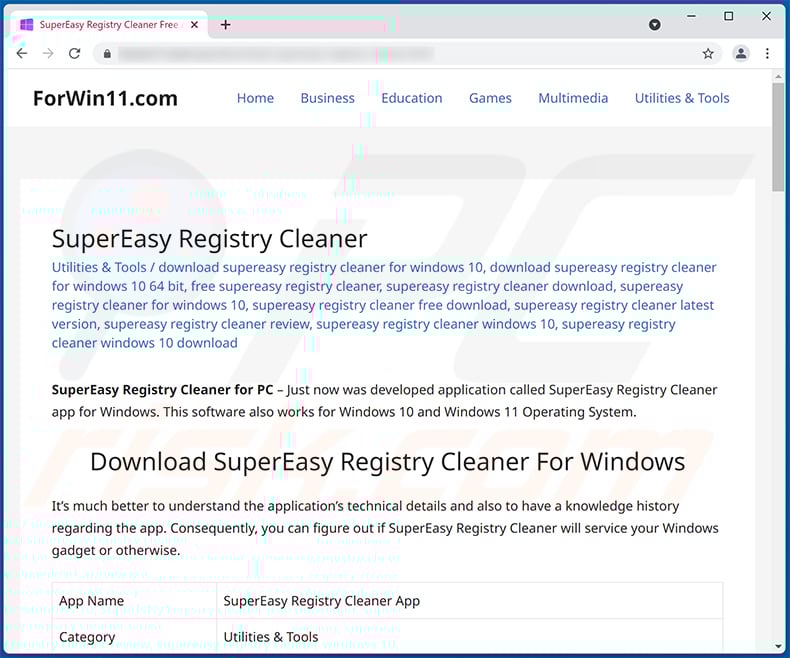Click the padlock site info icon
The height and width of the screenshot is (658, 790).
point(107,54)
